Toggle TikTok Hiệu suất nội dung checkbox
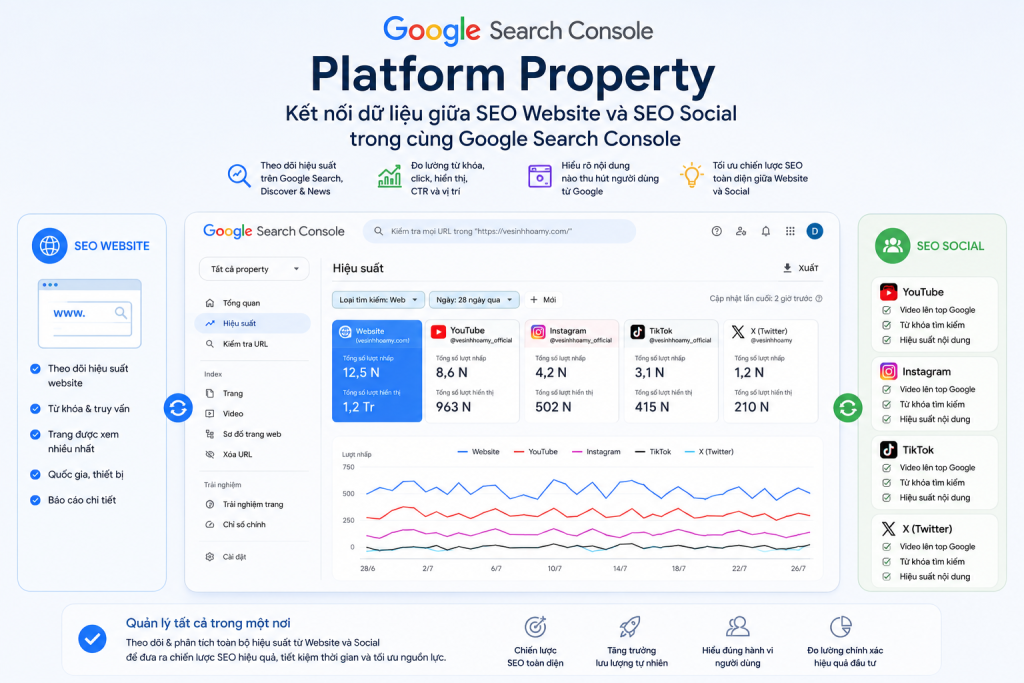 (x=886, y=498)
